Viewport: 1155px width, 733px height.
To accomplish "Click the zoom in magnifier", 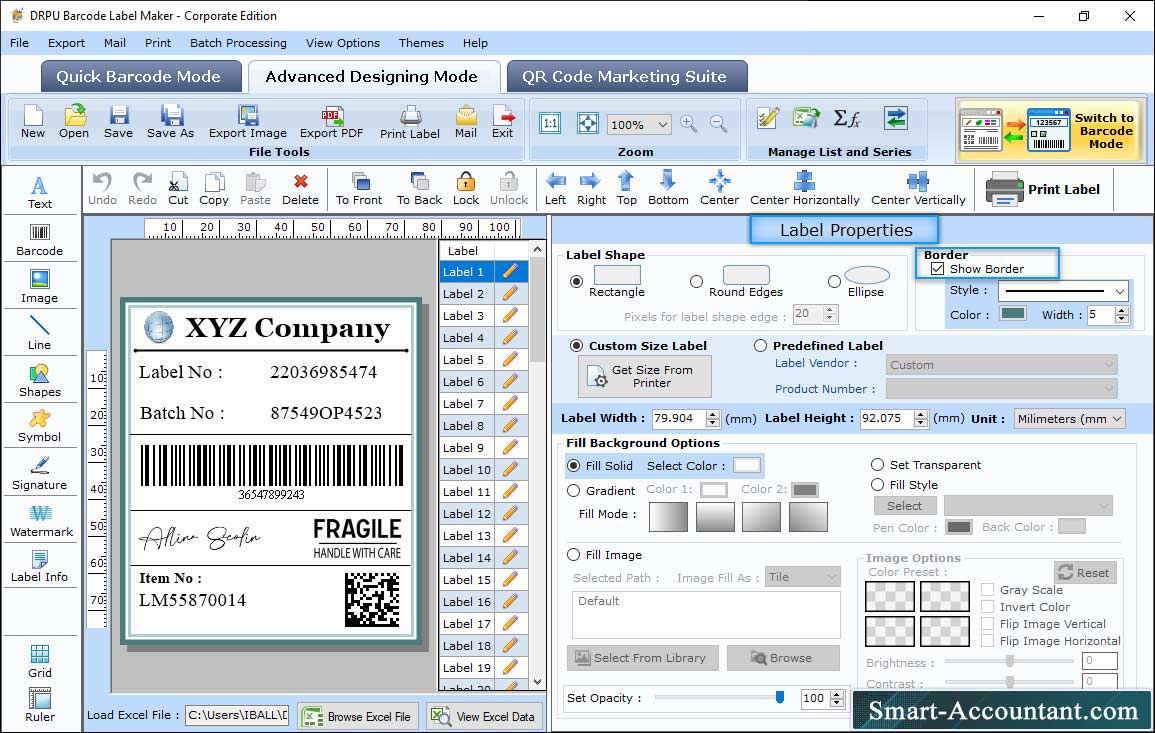I will [689, 124].
